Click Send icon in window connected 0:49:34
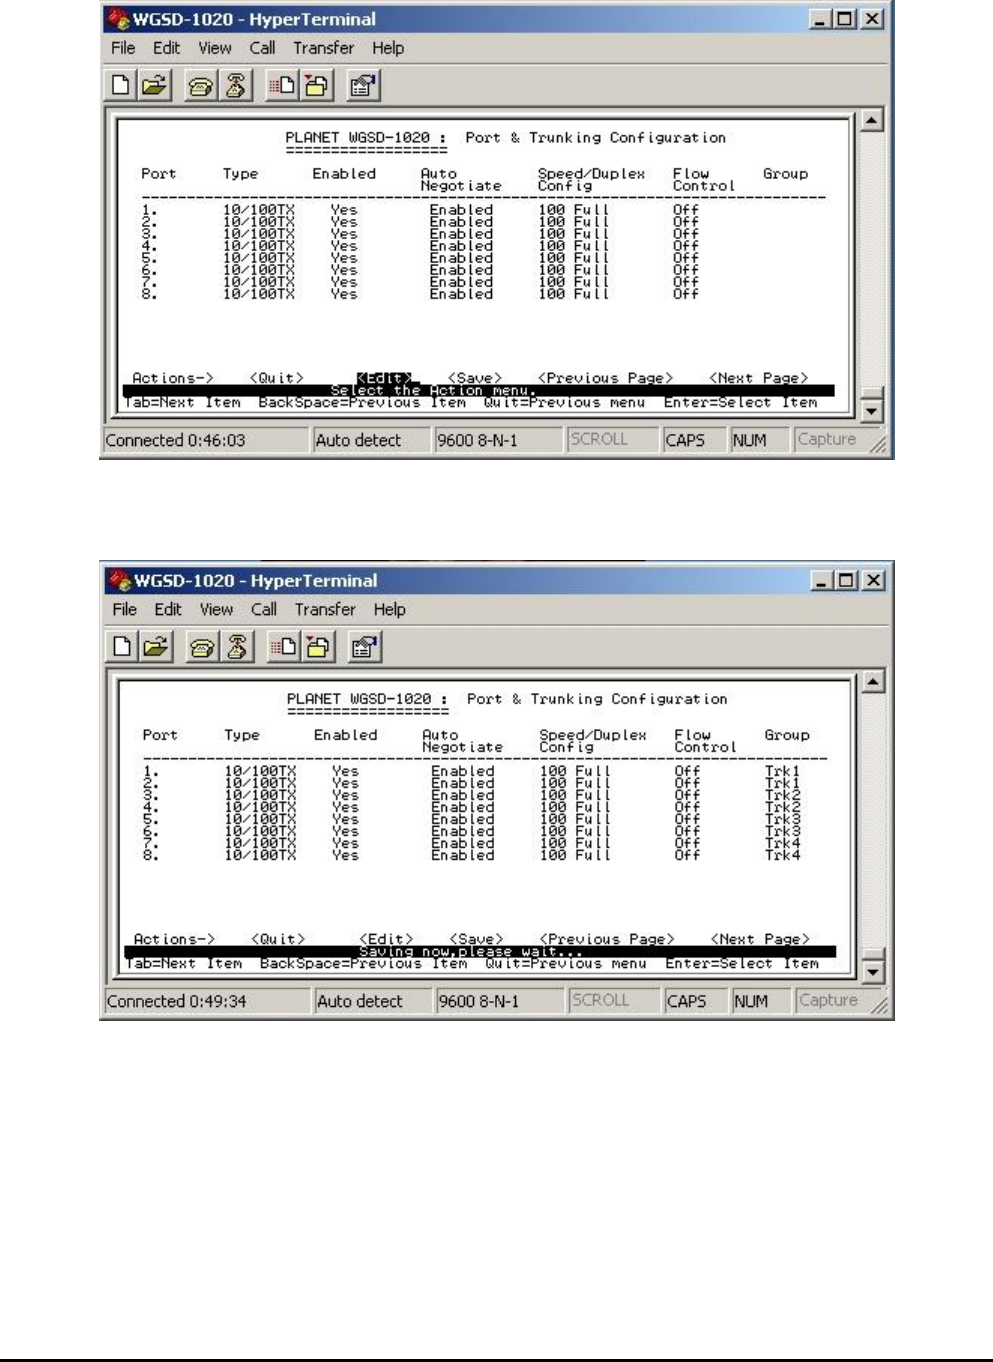The width and height of the screenshot is (993, 1362). [282, 647]
